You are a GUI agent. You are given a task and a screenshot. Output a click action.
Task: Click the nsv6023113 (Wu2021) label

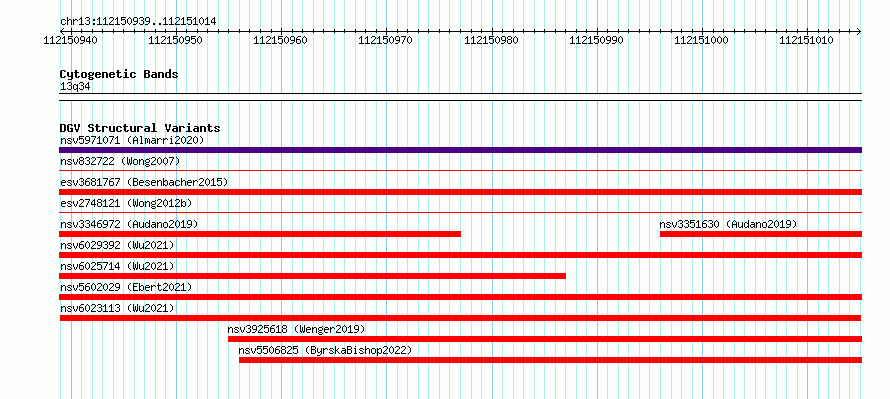[x=117, y=308]
